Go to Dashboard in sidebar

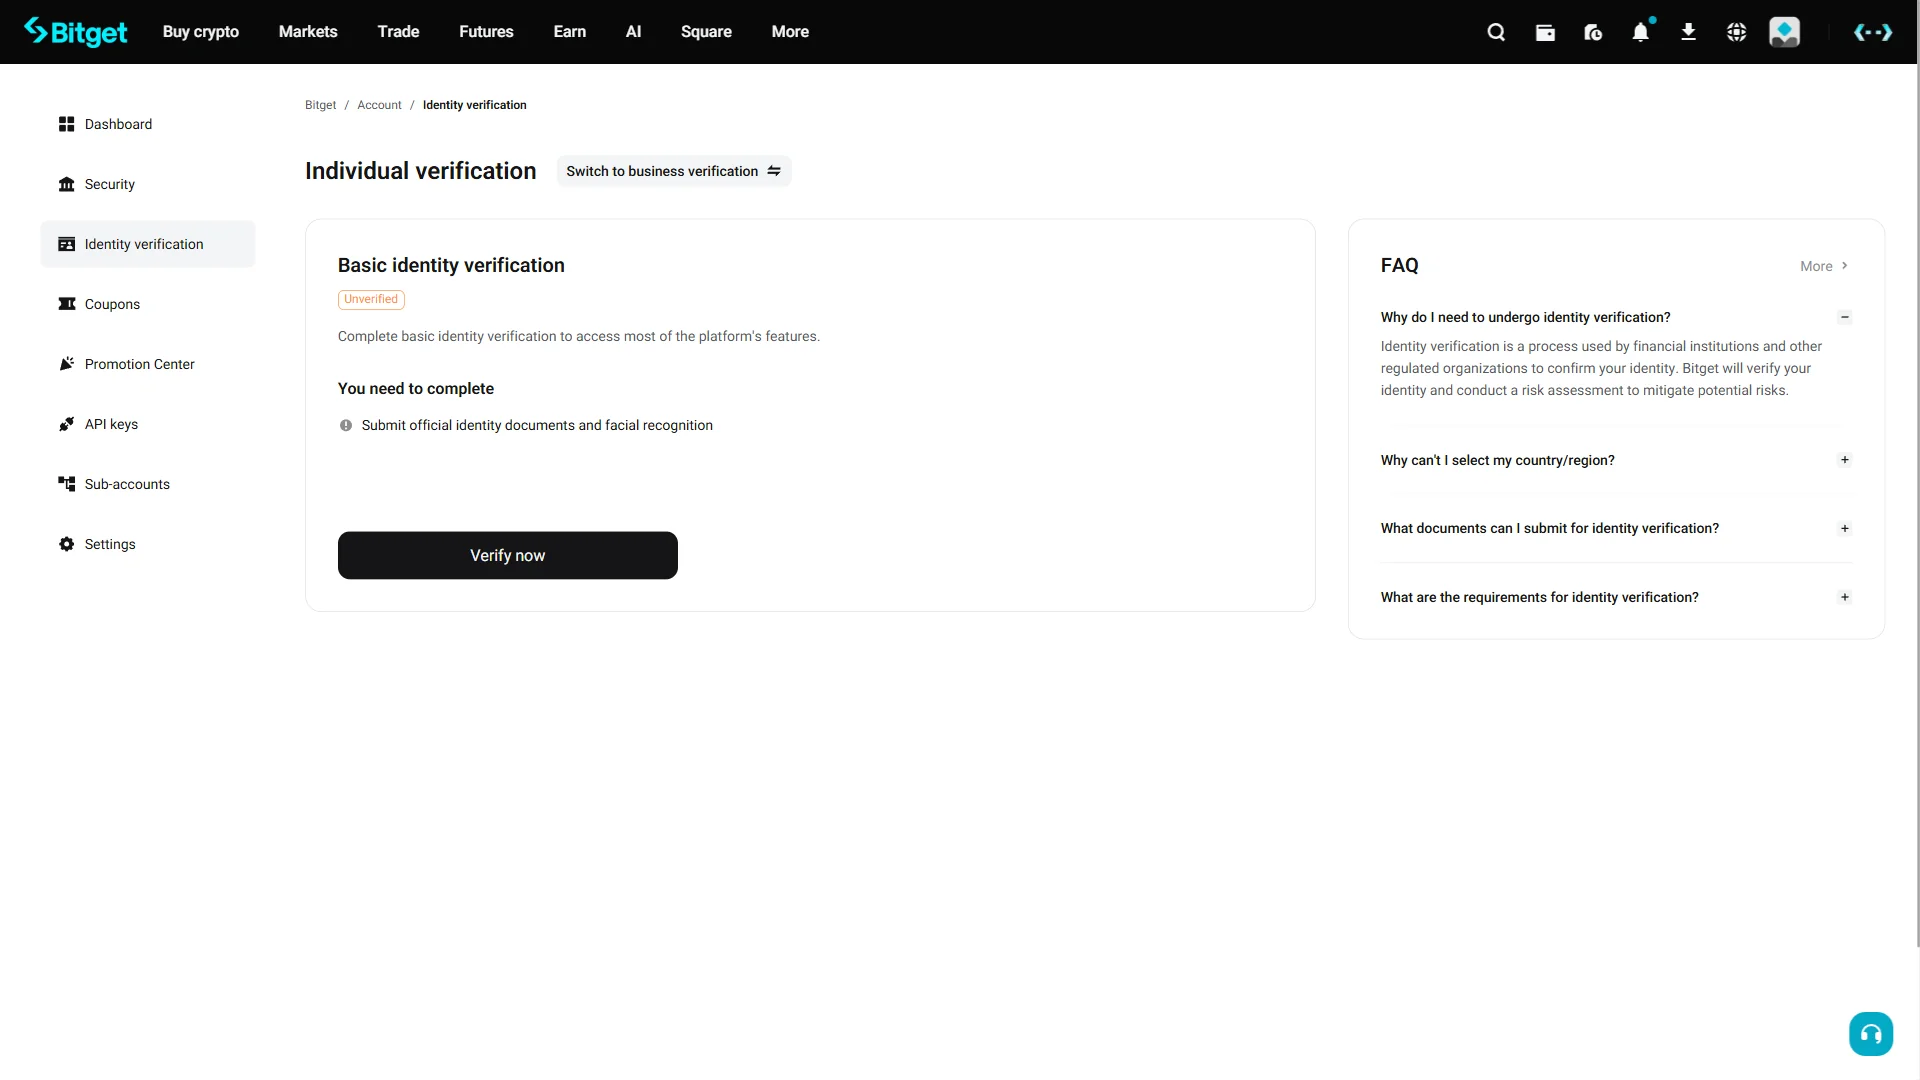coord(148,124)
